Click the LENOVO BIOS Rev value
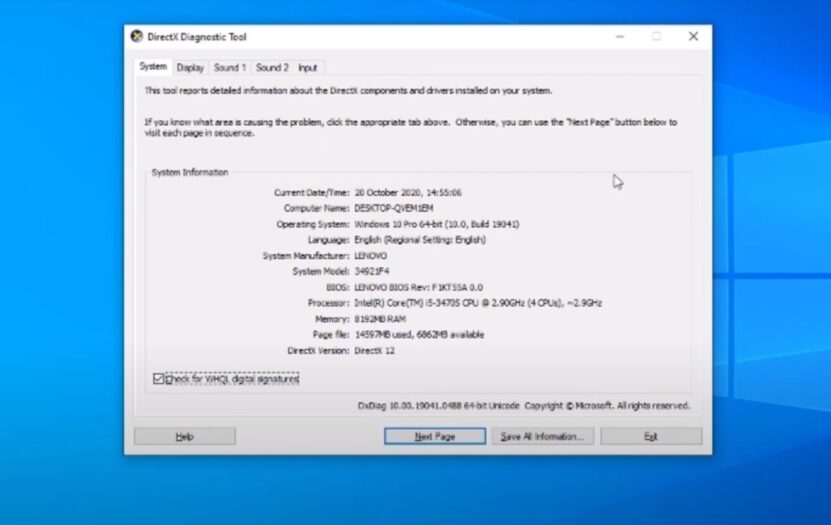The height and width of the screenshot is (525, 831). pos(418,287)
